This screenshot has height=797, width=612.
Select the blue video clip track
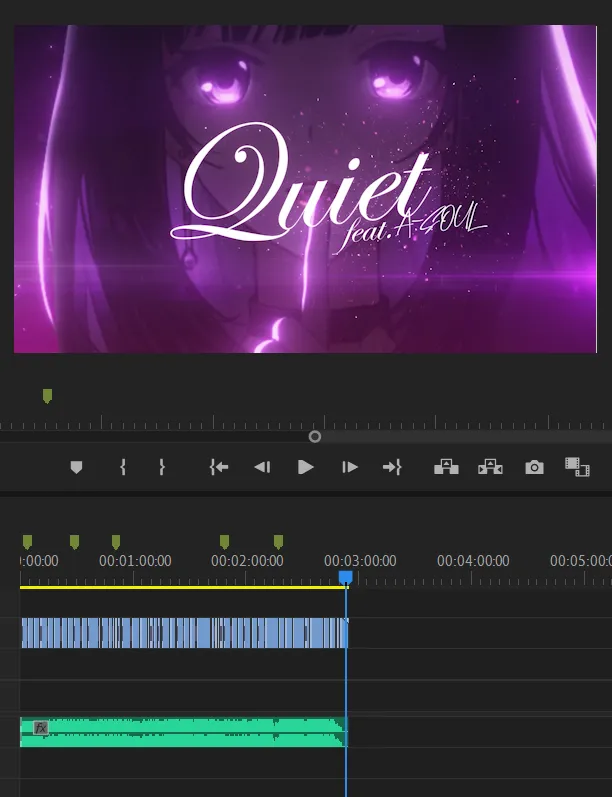pyautogui.click(x=184, y=633)
